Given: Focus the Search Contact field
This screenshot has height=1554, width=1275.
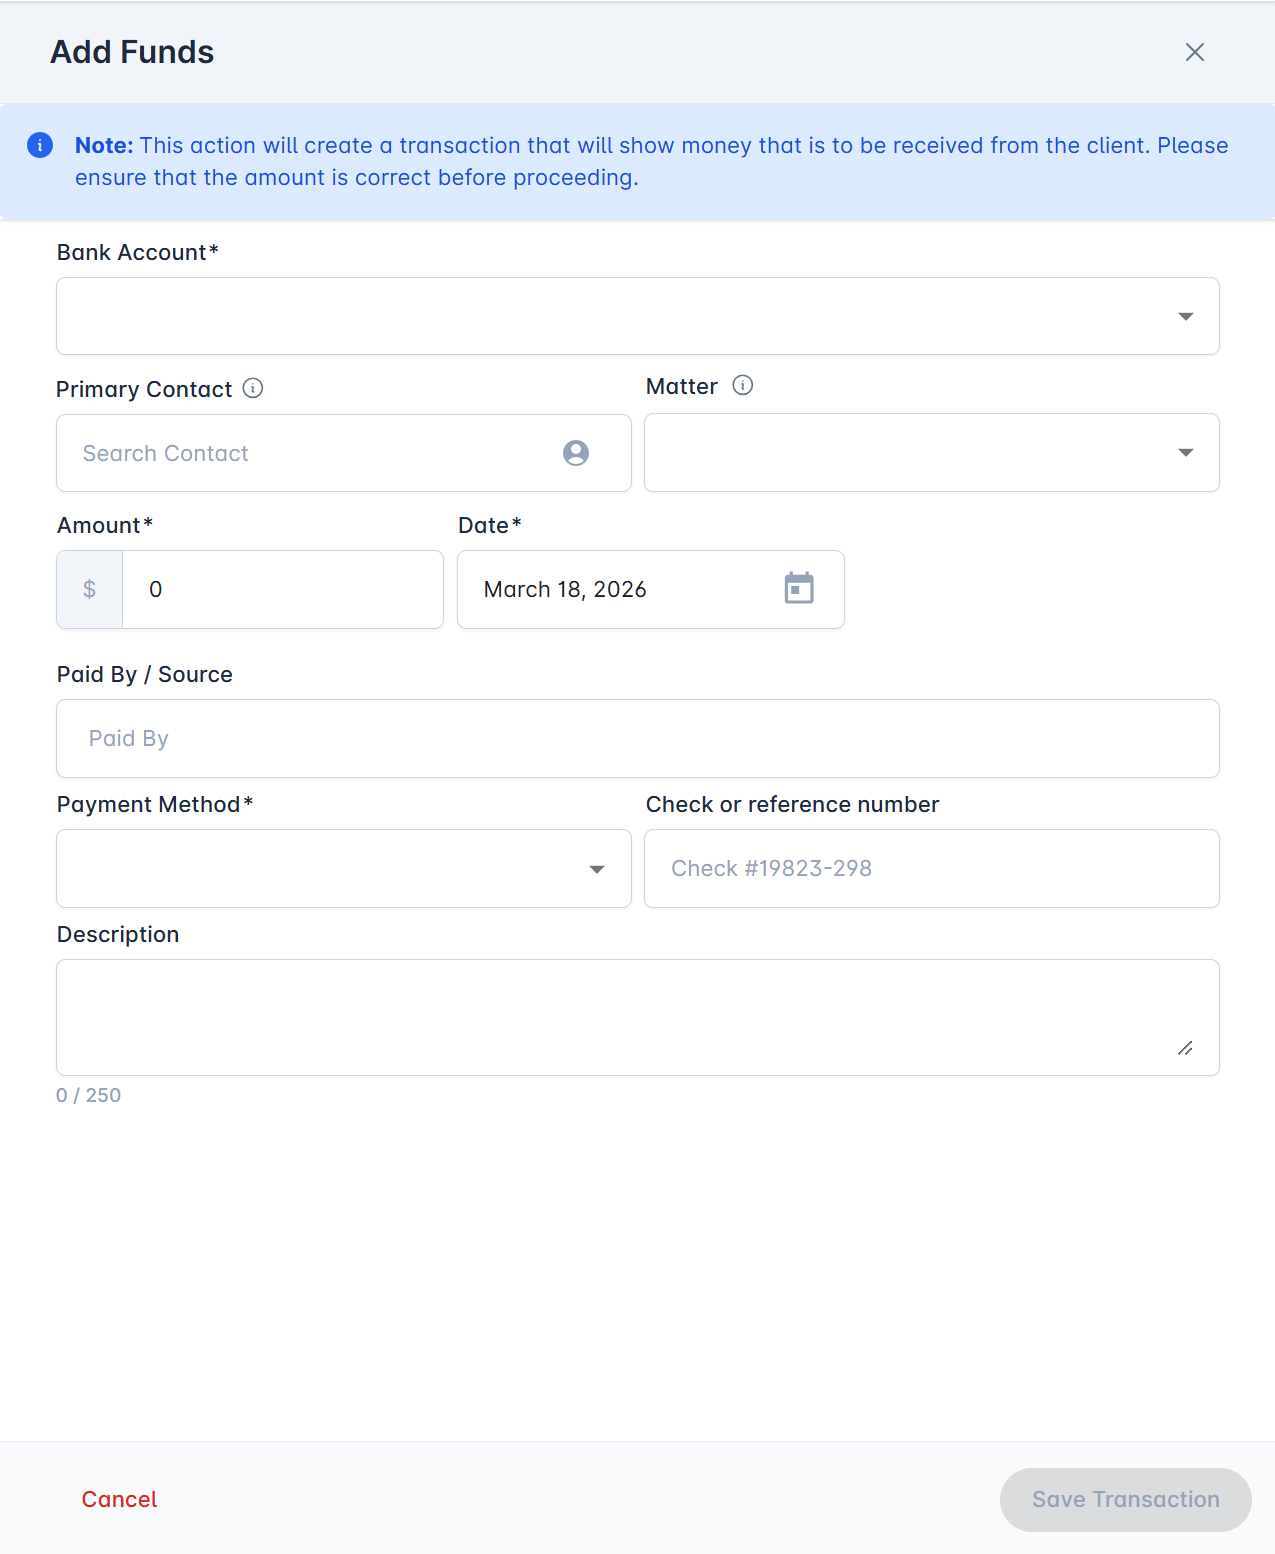Looking at the screenshot, I should [x=344, y=453].
